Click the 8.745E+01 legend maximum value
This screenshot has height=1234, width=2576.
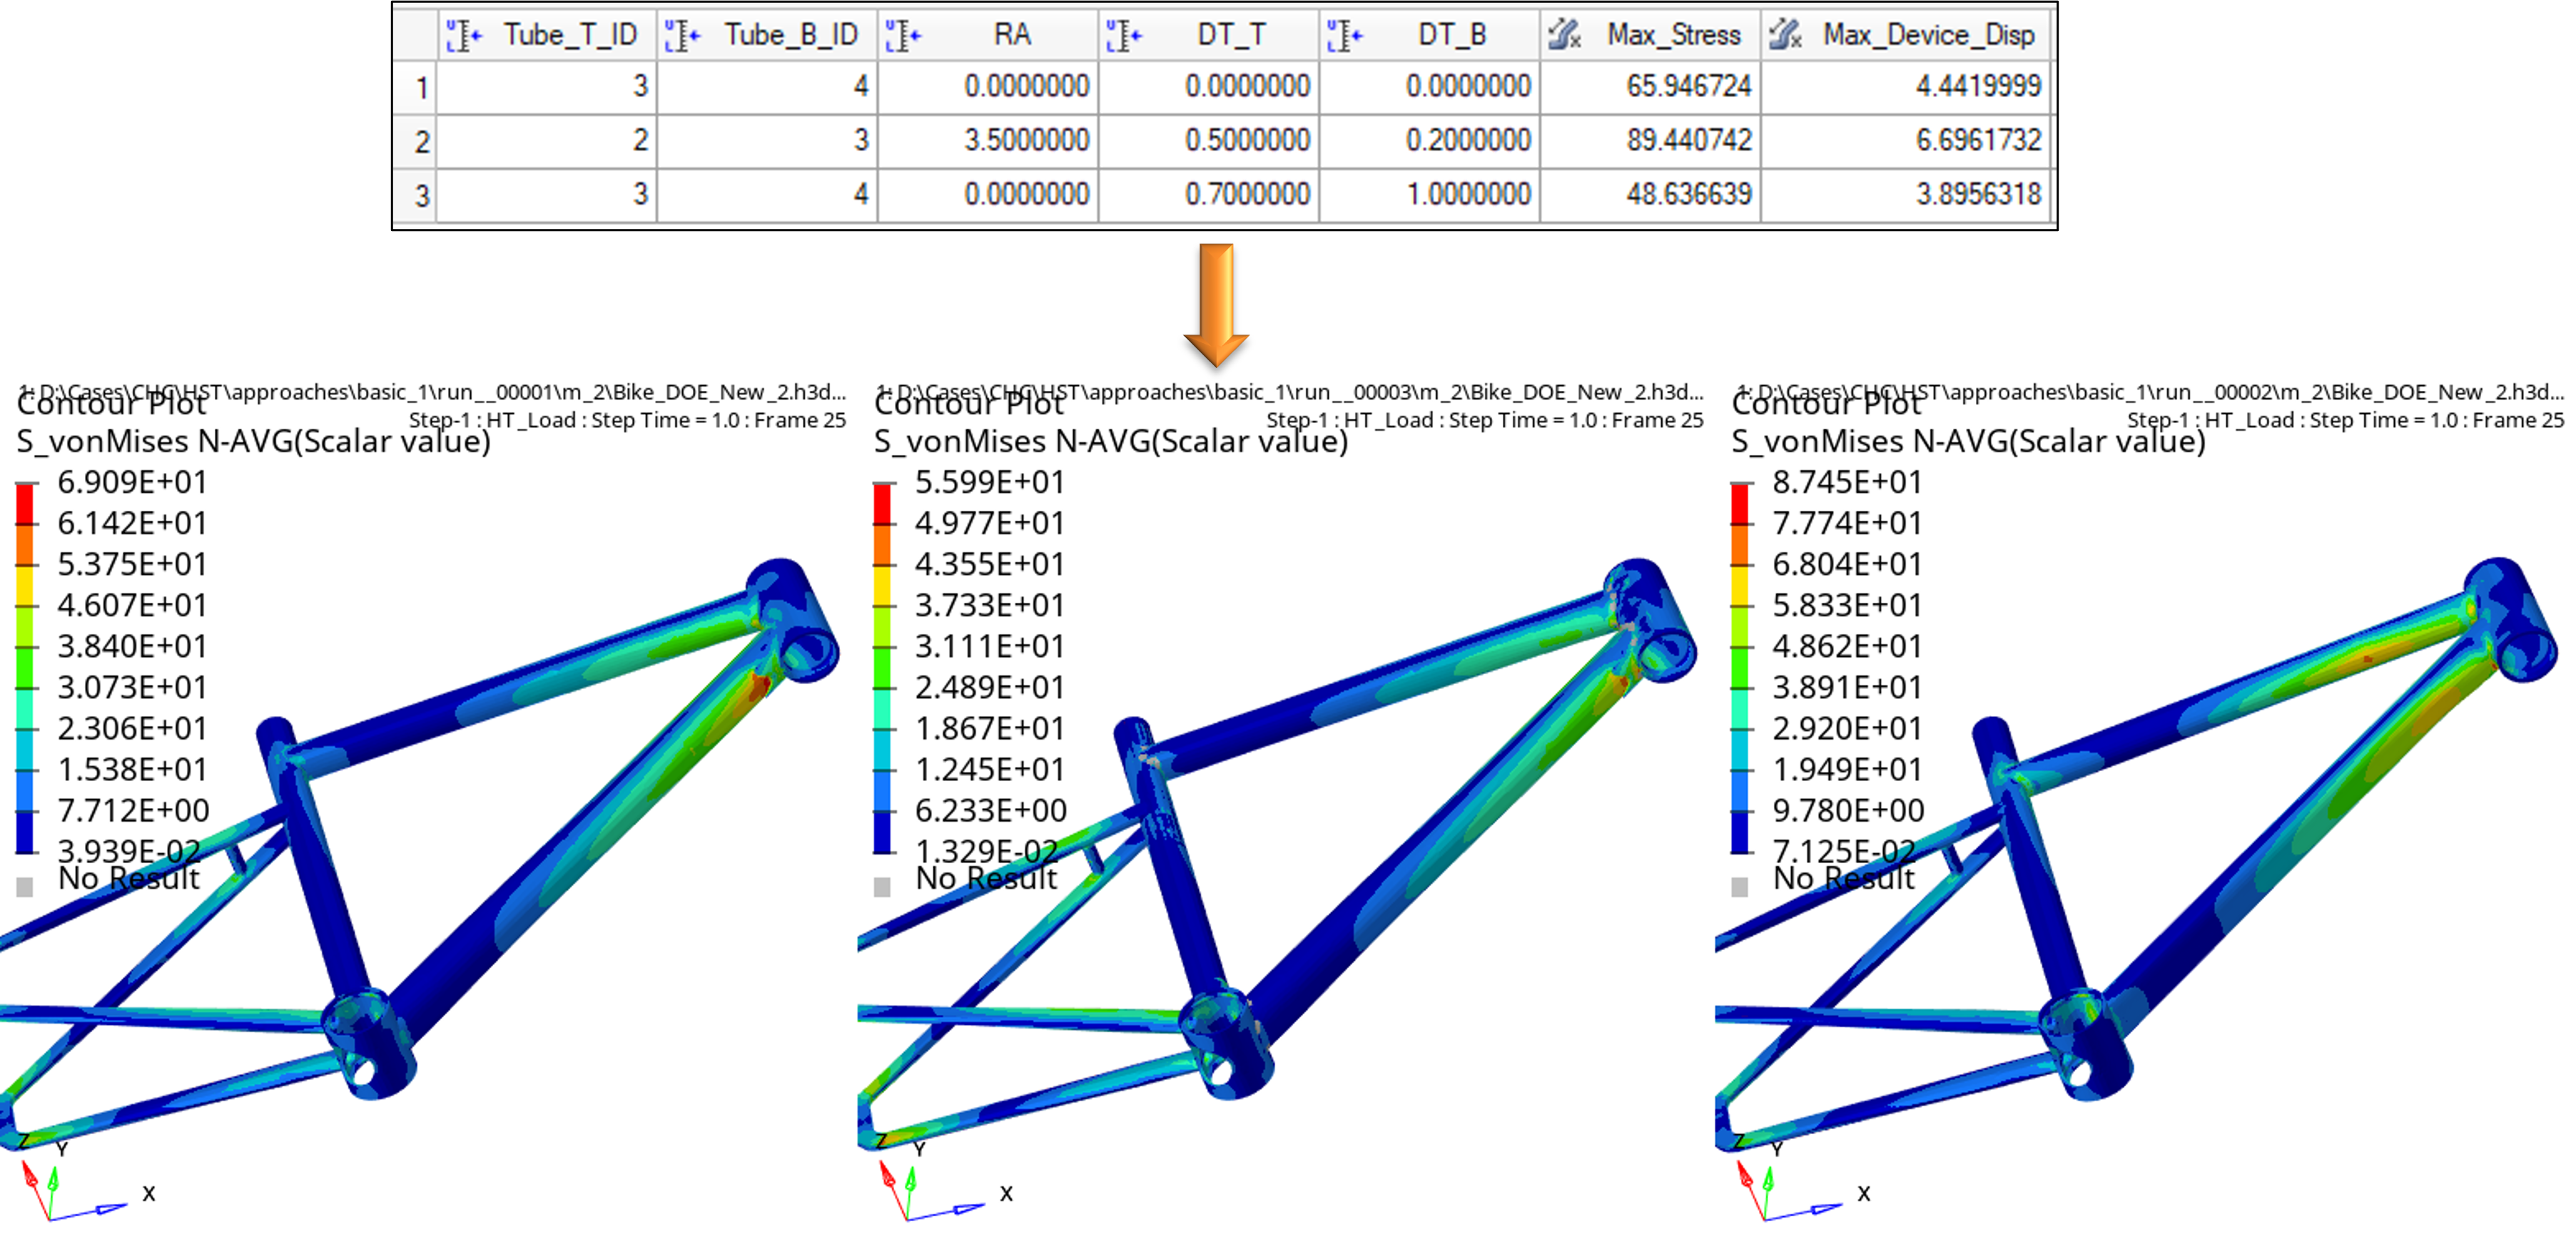(x=1846, y=482)
